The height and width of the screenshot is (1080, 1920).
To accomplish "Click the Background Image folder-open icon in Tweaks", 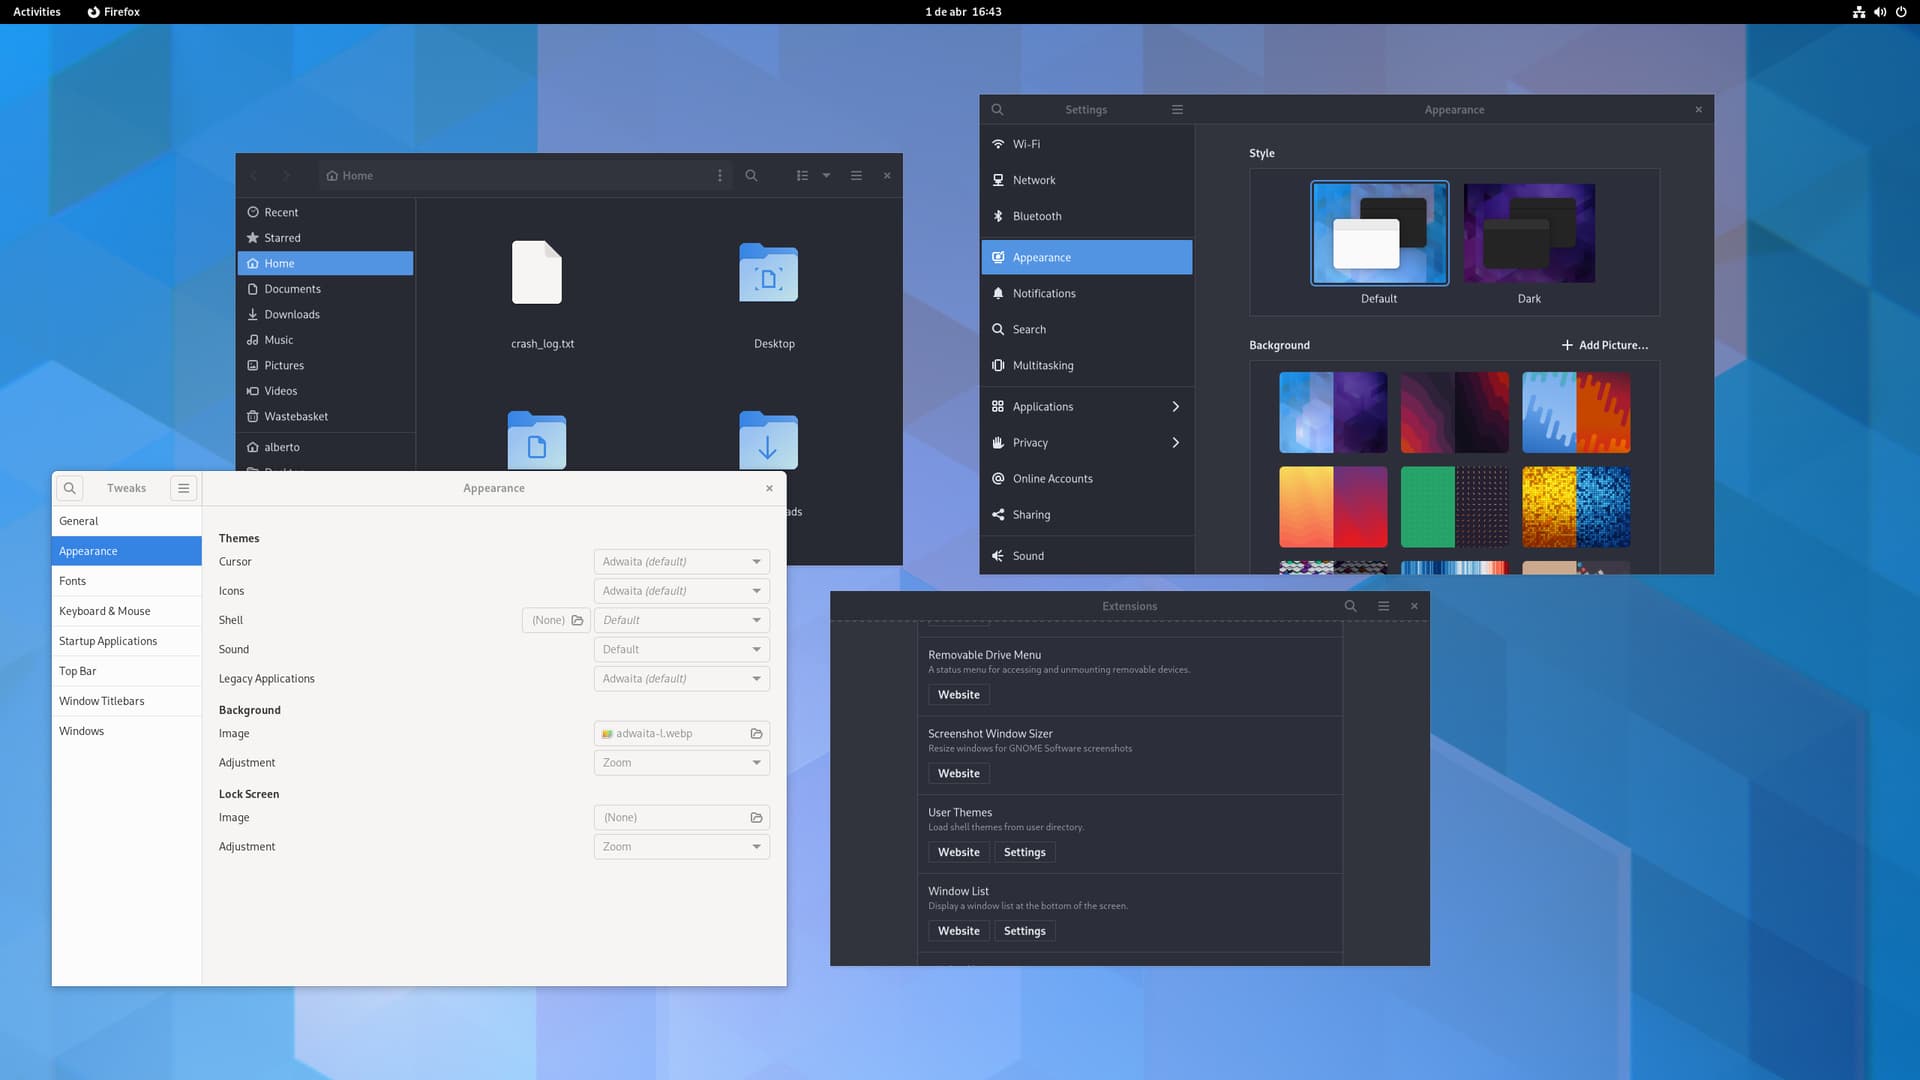I will pos(757,733).
